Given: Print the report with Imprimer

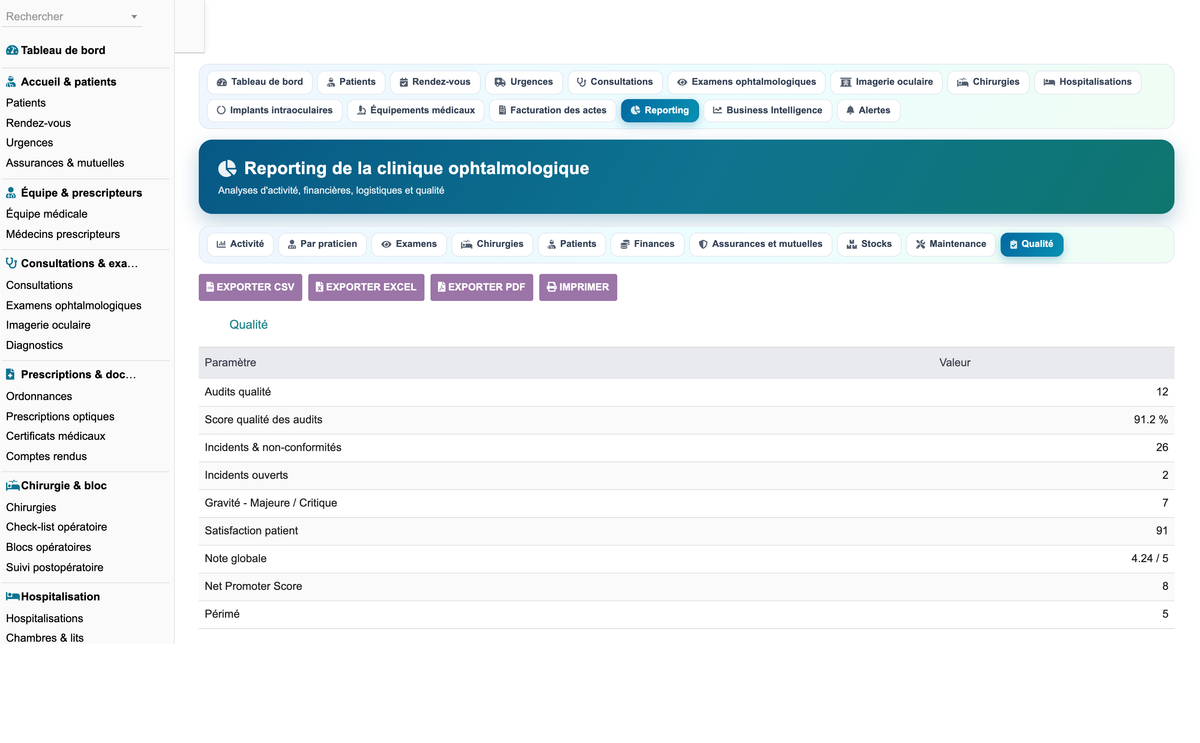Looking at the screenshot, I should click(x=578, y=287).
